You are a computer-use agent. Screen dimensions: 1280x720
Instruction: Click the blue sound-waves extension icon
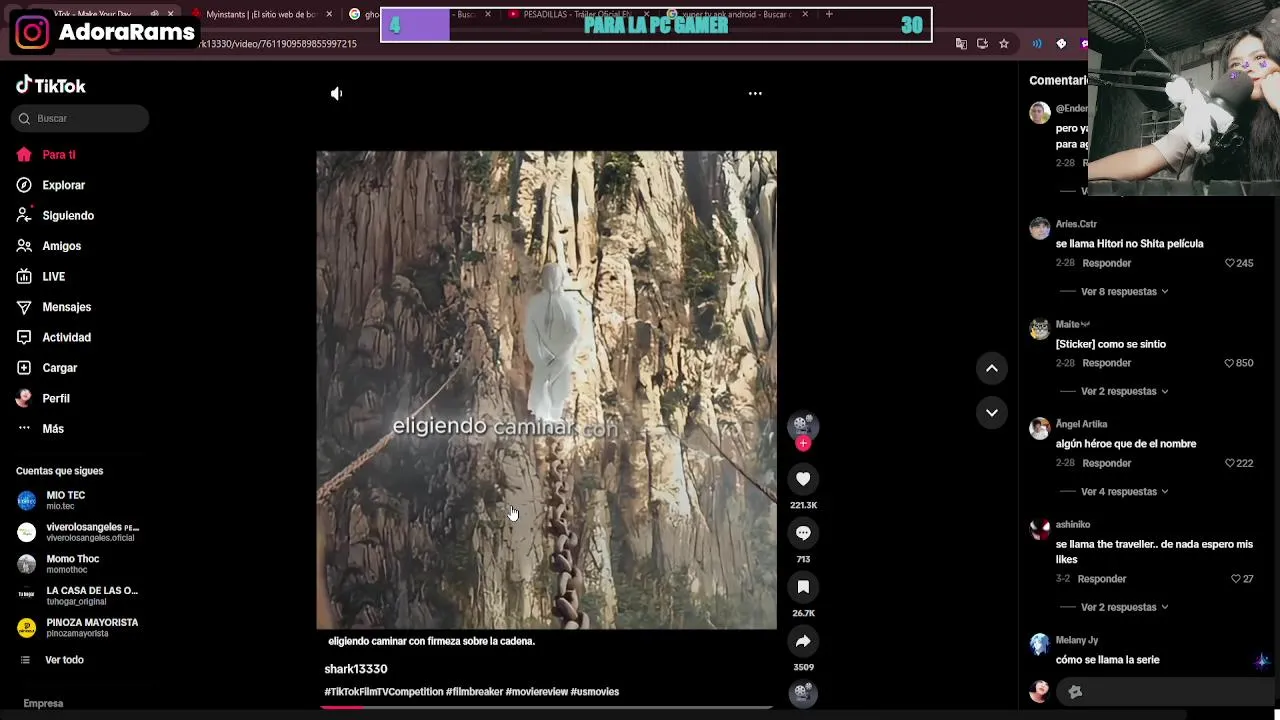pyautogui.click(x=1037, y=44)
